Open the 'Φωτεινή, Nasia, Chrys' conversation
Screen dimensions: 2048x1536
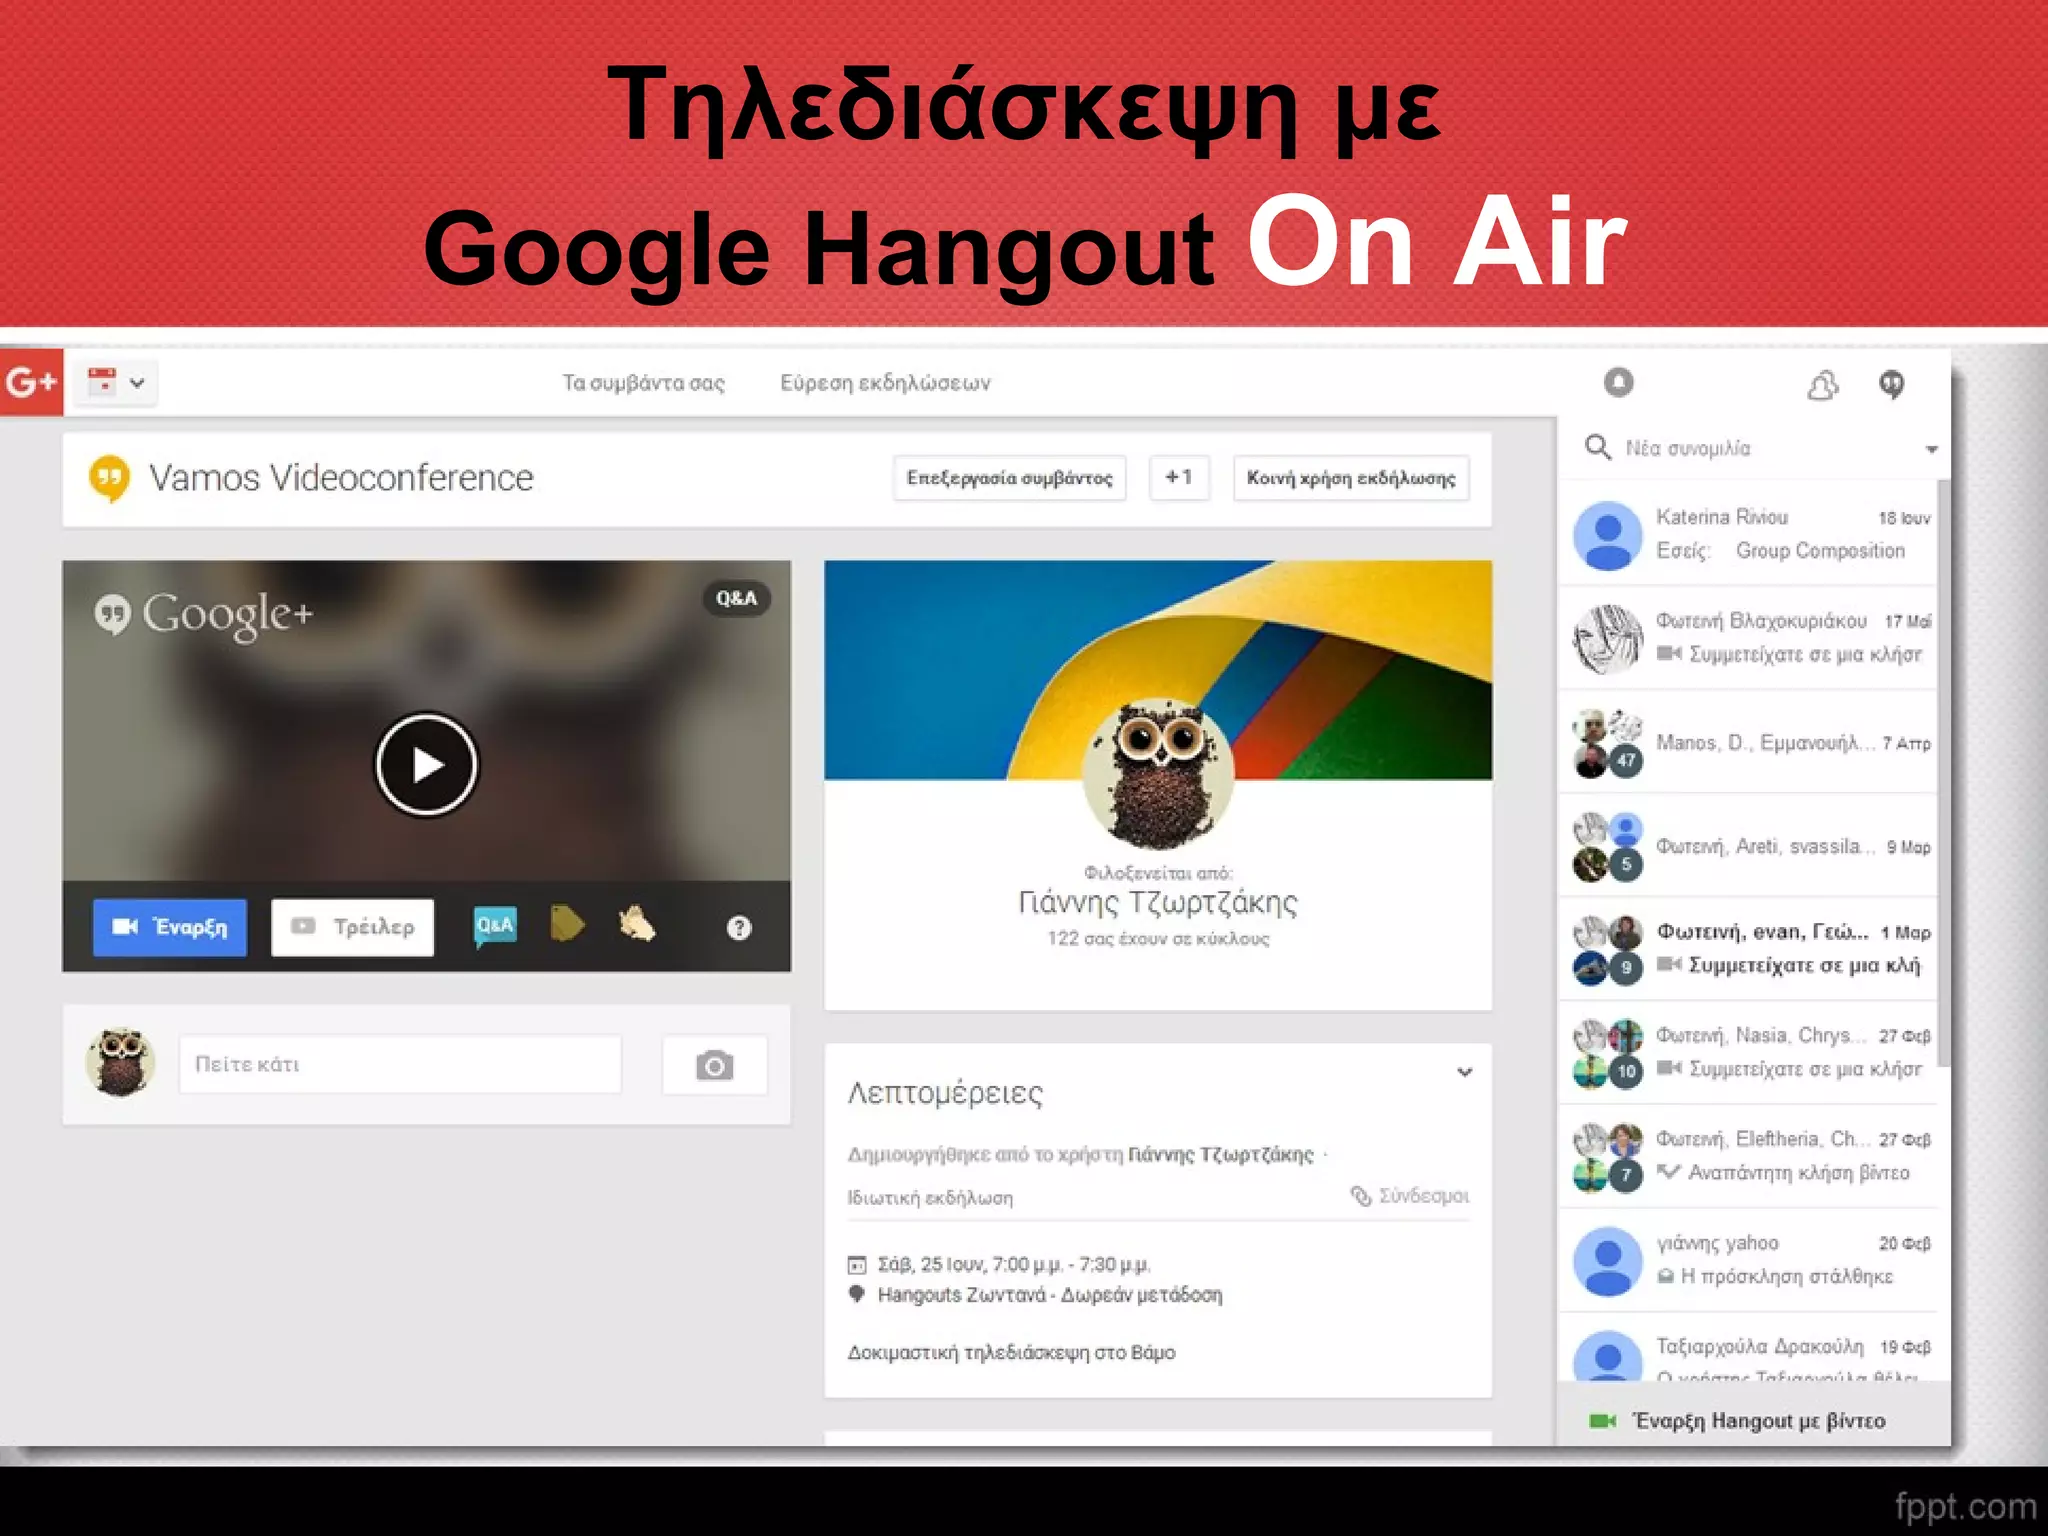(1748, 1053)
